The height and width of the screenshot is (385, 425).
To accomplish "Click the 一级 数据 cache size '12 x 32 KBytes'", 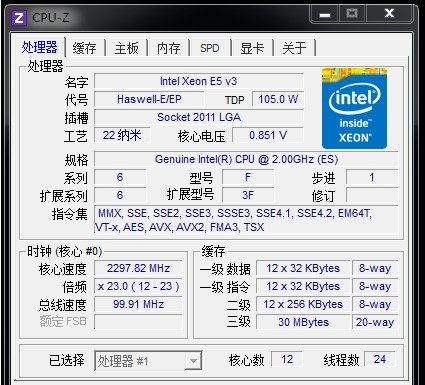I will pos(303,268).
